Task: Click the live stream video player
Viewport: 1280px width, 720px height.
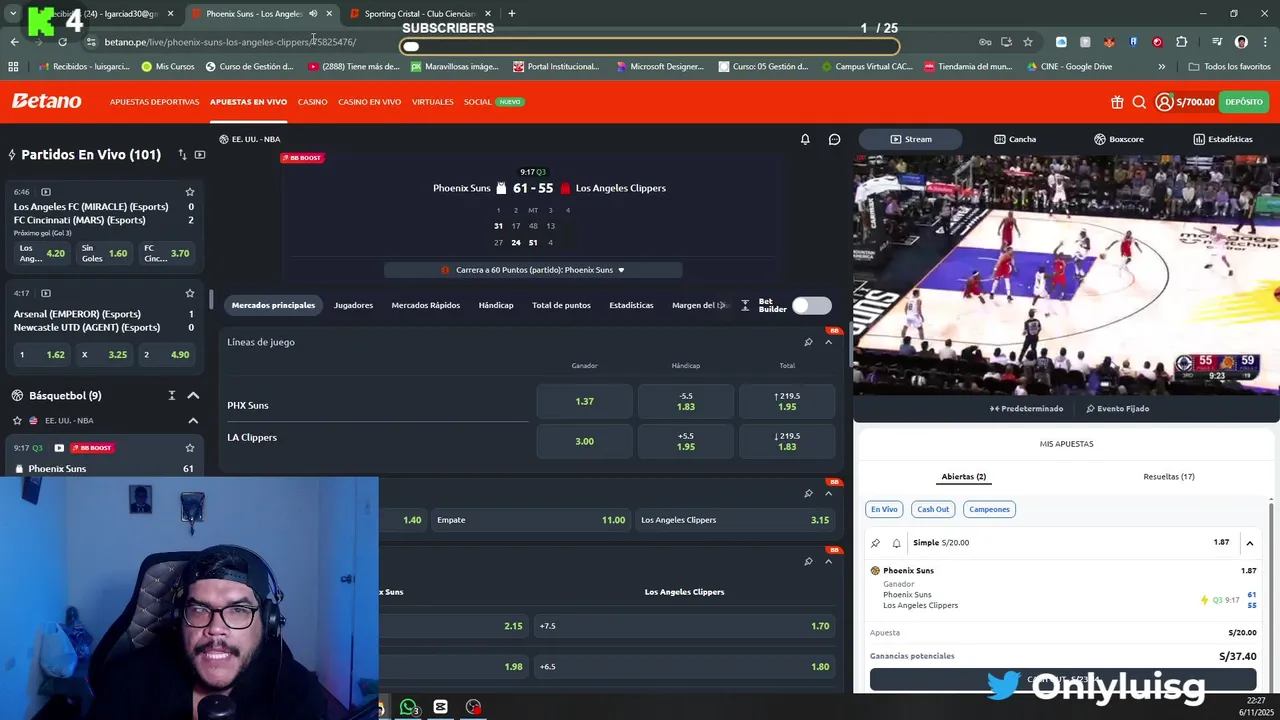Action: (1066, 274)
